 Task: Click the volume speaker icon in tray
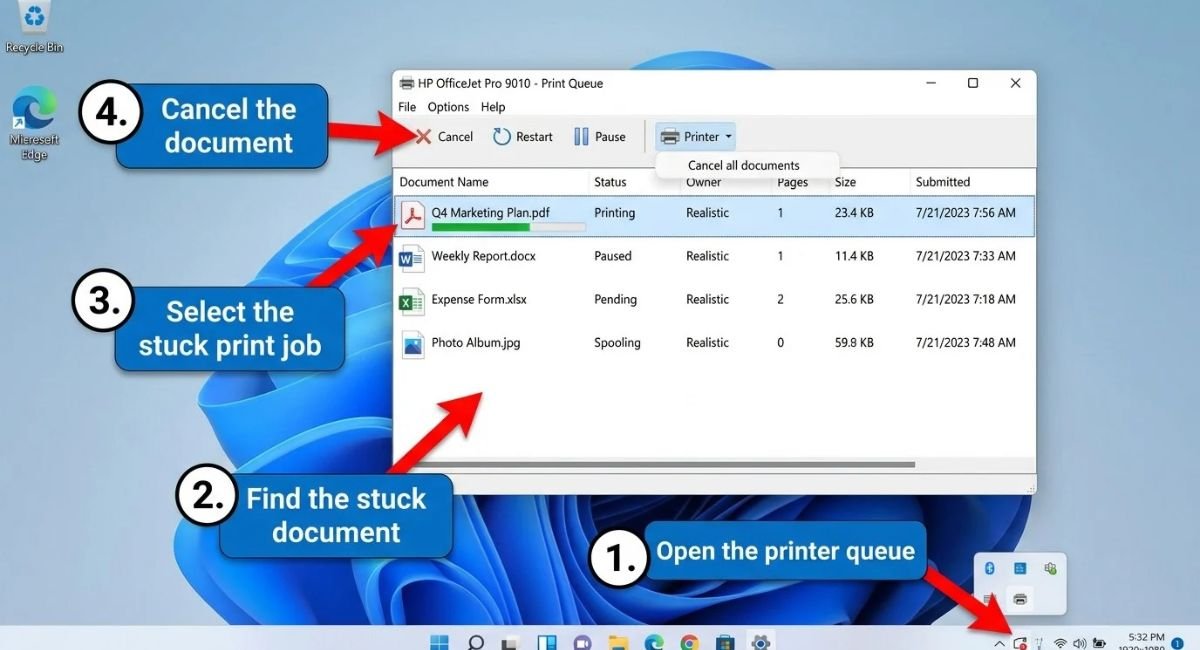point(1079,642)
